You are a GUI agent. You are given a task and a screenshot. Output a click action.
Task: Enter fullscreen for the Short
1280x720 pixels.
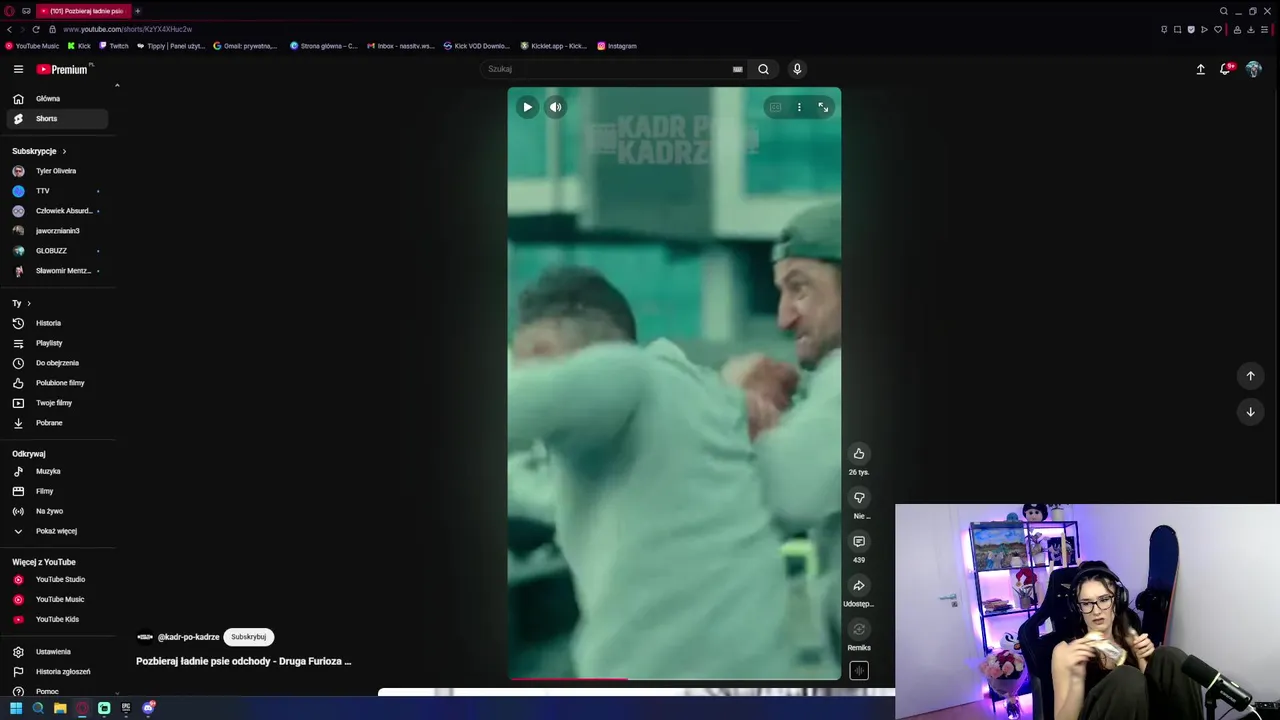tap(823, 107)
